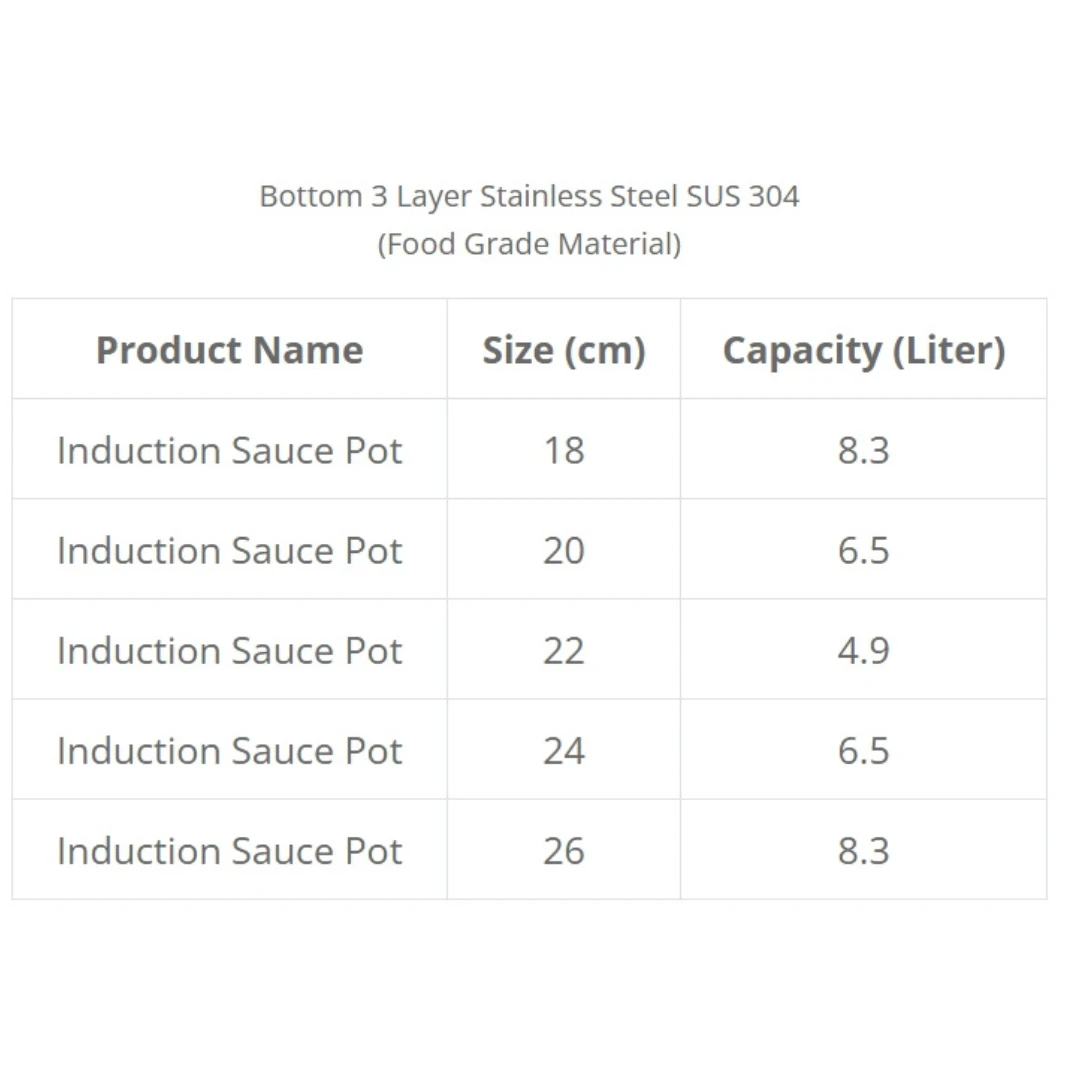1080x1080 pixels.
Task: Click the 6.5 capacity in the 24 cm row
Action: pyautogui.click(x=863, y=750)
